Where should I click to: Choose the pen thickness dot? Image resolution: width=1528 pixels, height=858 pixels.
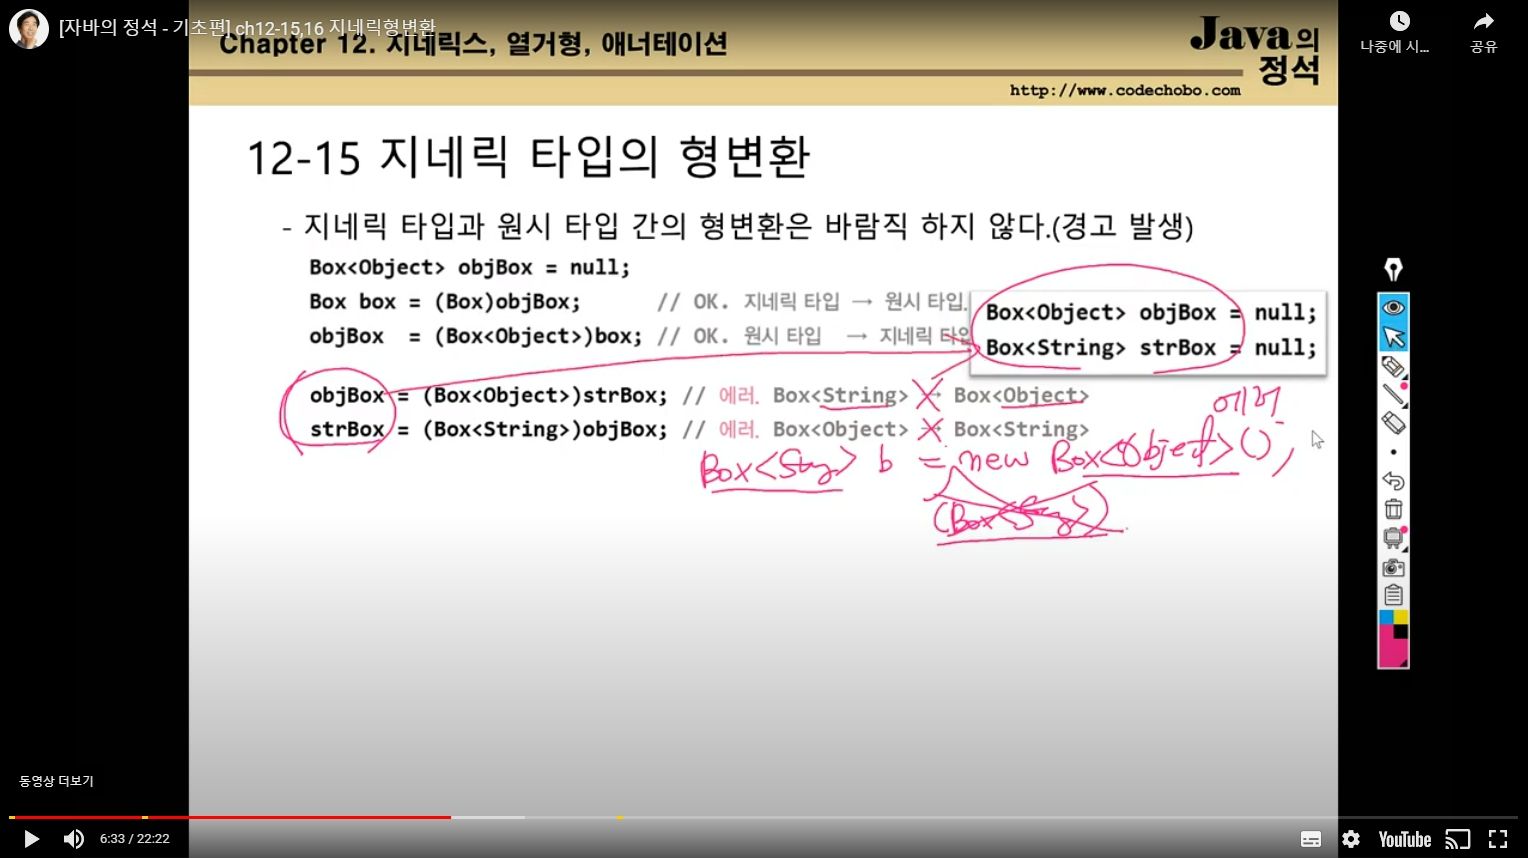pos(1393,452)
